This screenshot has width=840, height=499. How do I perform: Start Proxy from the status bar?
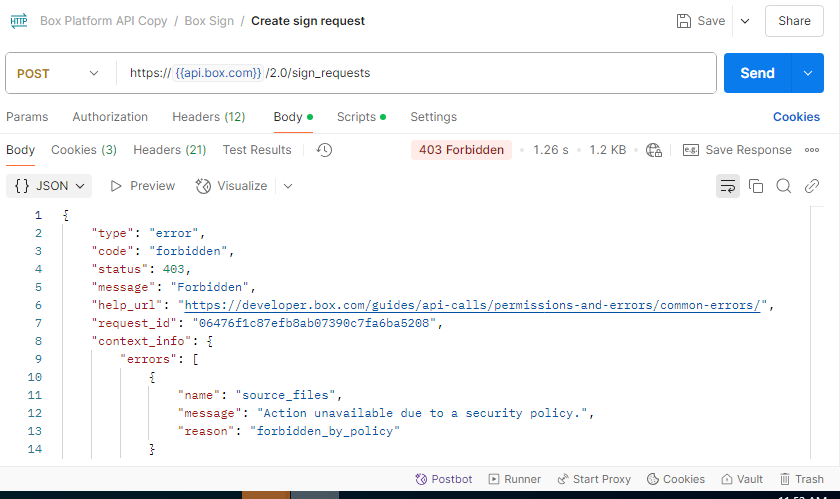click(x=594, y=479)
